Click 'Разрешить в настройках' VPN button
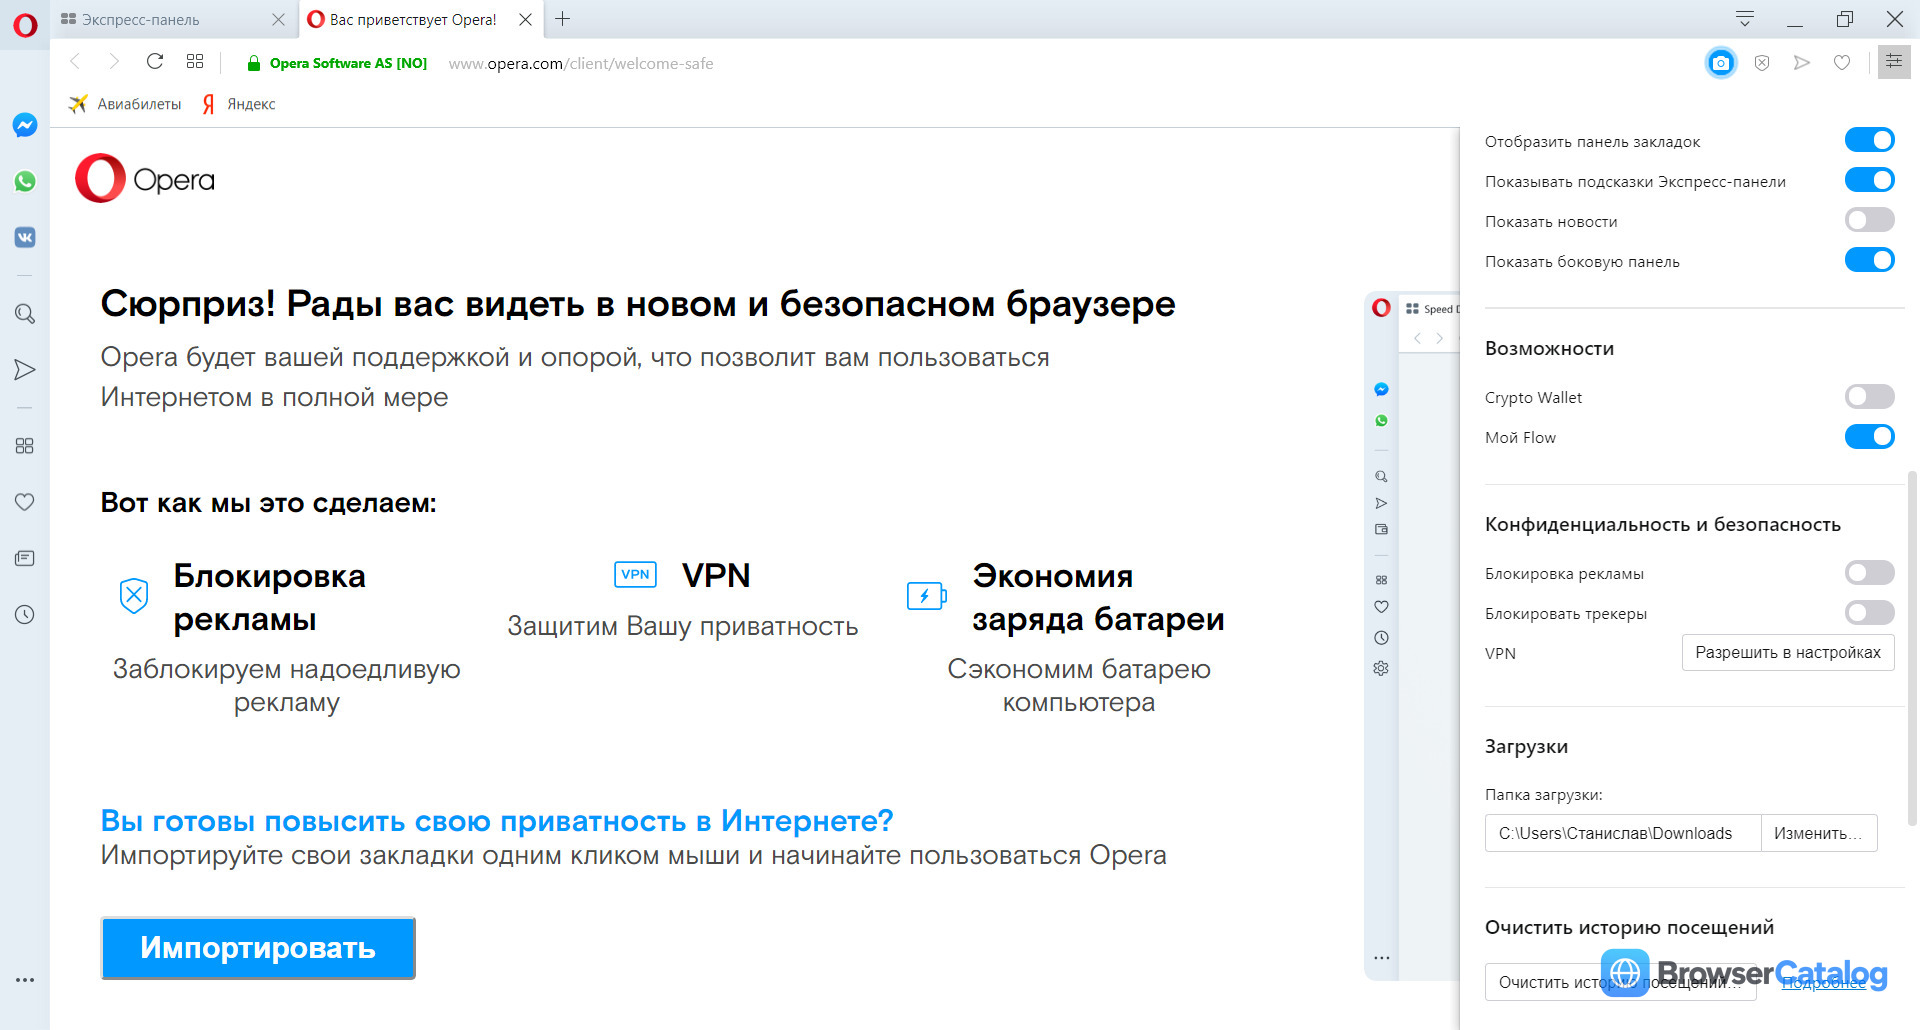1920x1030 pixels. coord(1788,652)
